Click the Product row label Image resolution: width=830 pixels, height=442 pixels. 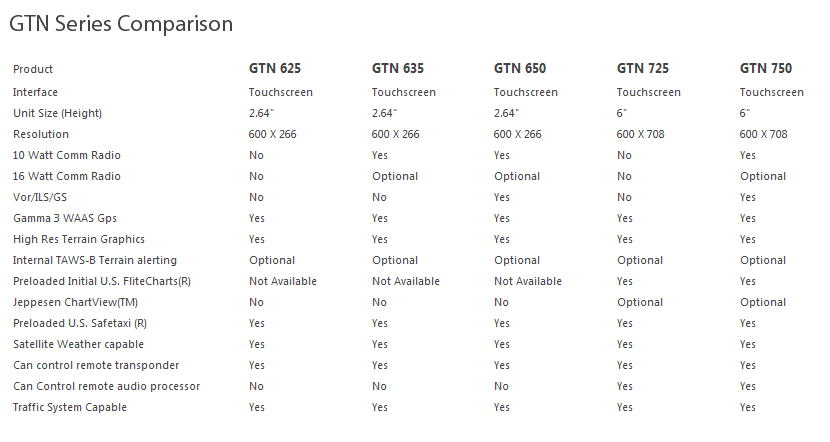33,69
